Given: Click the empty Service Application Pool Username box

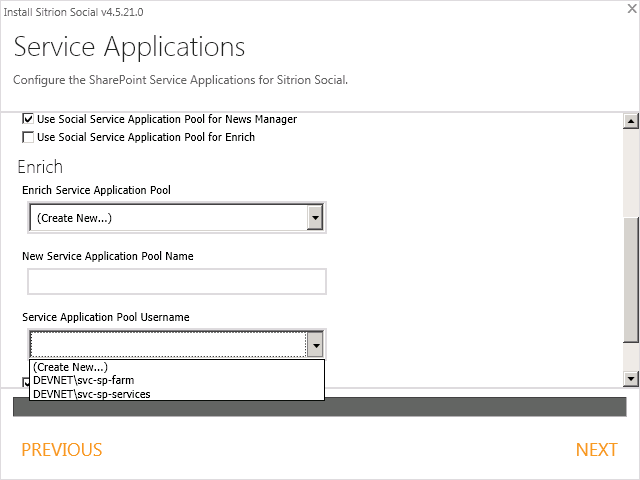Looking at the screenshot, I should pyautogui.click(x=167, y=345).
